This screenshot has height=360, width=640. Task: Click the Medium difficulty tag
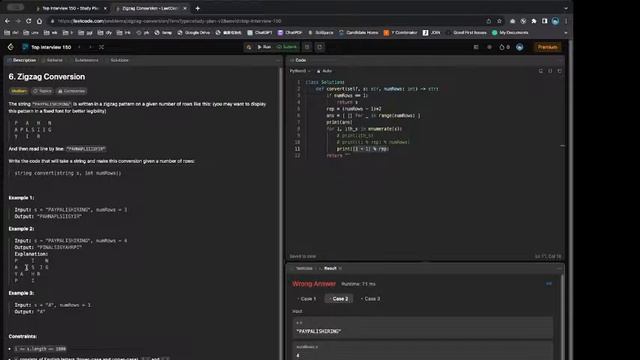click(x=19, y=91)
